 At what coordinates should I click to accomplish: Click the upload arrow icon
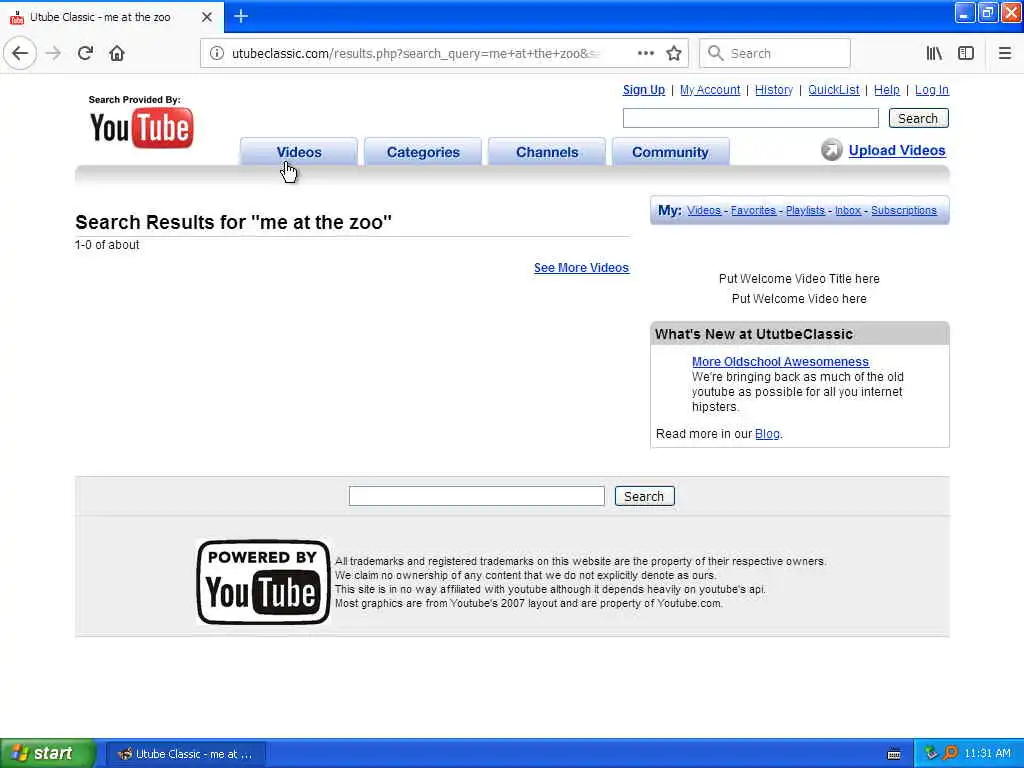pyautogui.click(x=831, y=150)
